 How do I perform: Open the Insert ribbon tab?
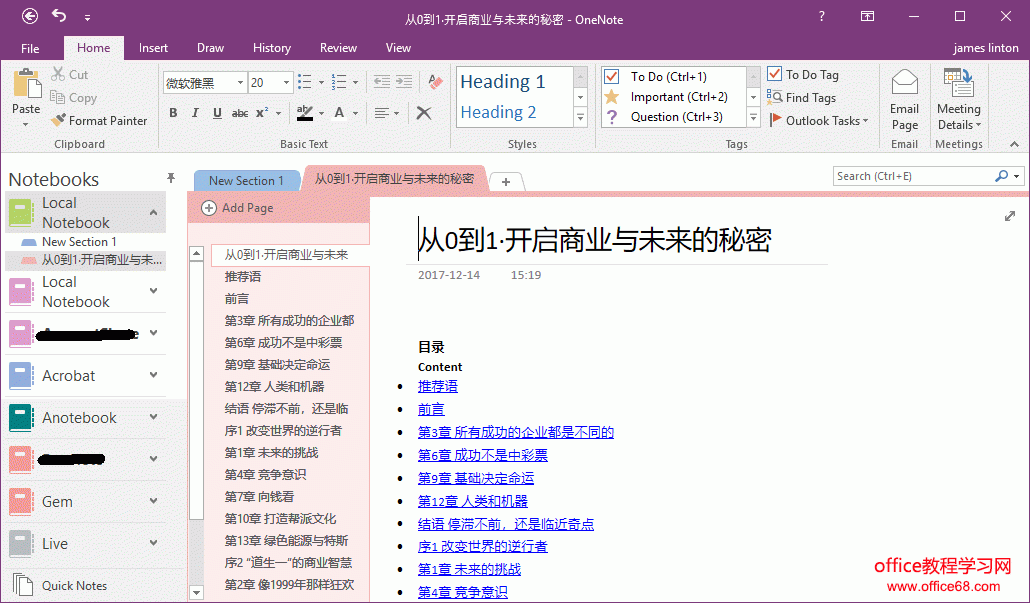point(153,48)
